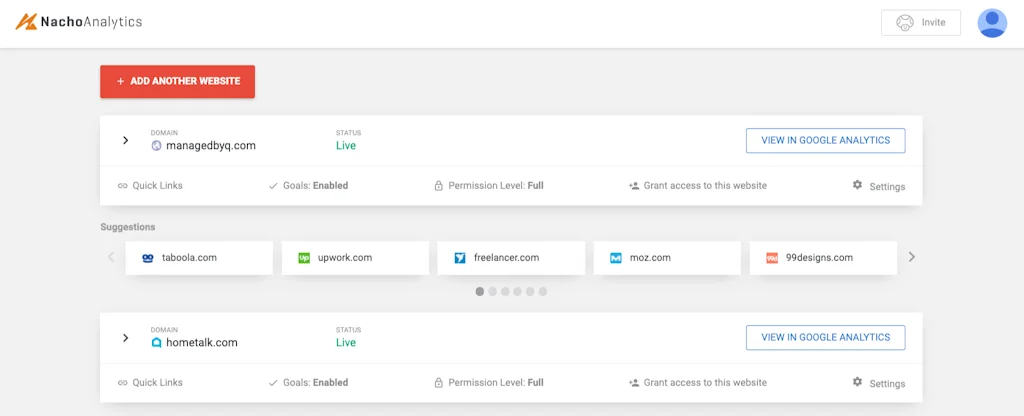Open Quick Links for managedbyq.com
The height and width of the screenshot is (416, 1024).
click(150, 185)
